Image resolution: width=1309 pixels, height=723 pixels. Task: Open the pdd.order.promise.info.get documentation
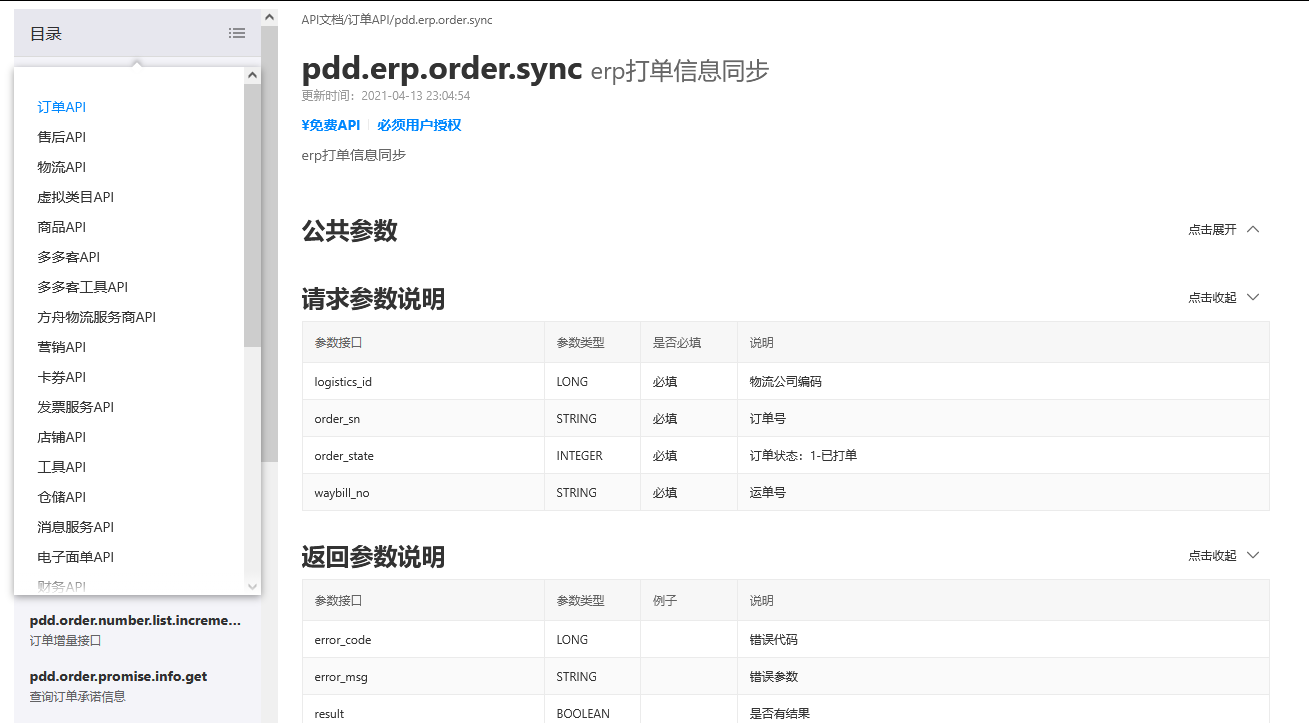(x=118, y=675)
